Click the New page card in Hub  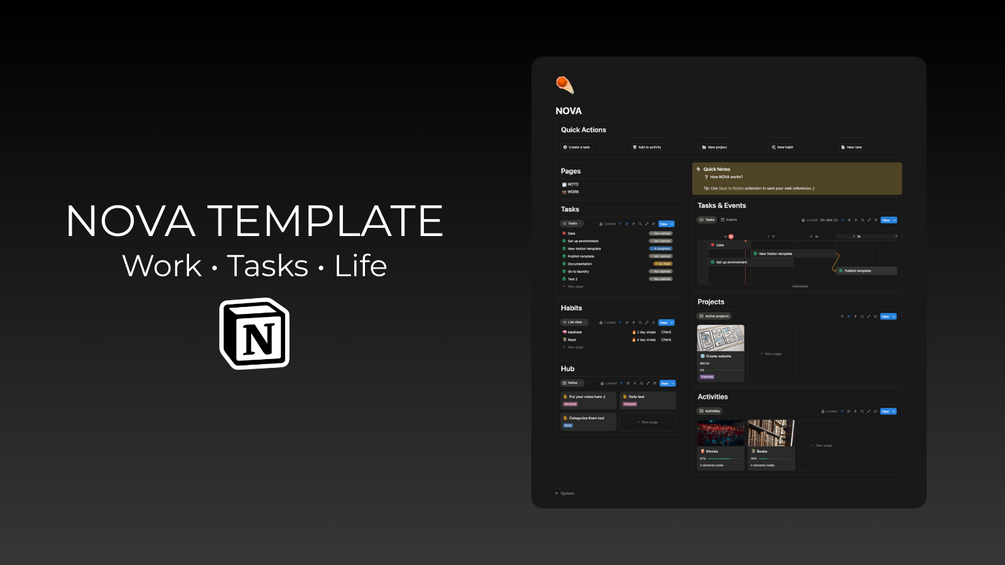point(647,422)
